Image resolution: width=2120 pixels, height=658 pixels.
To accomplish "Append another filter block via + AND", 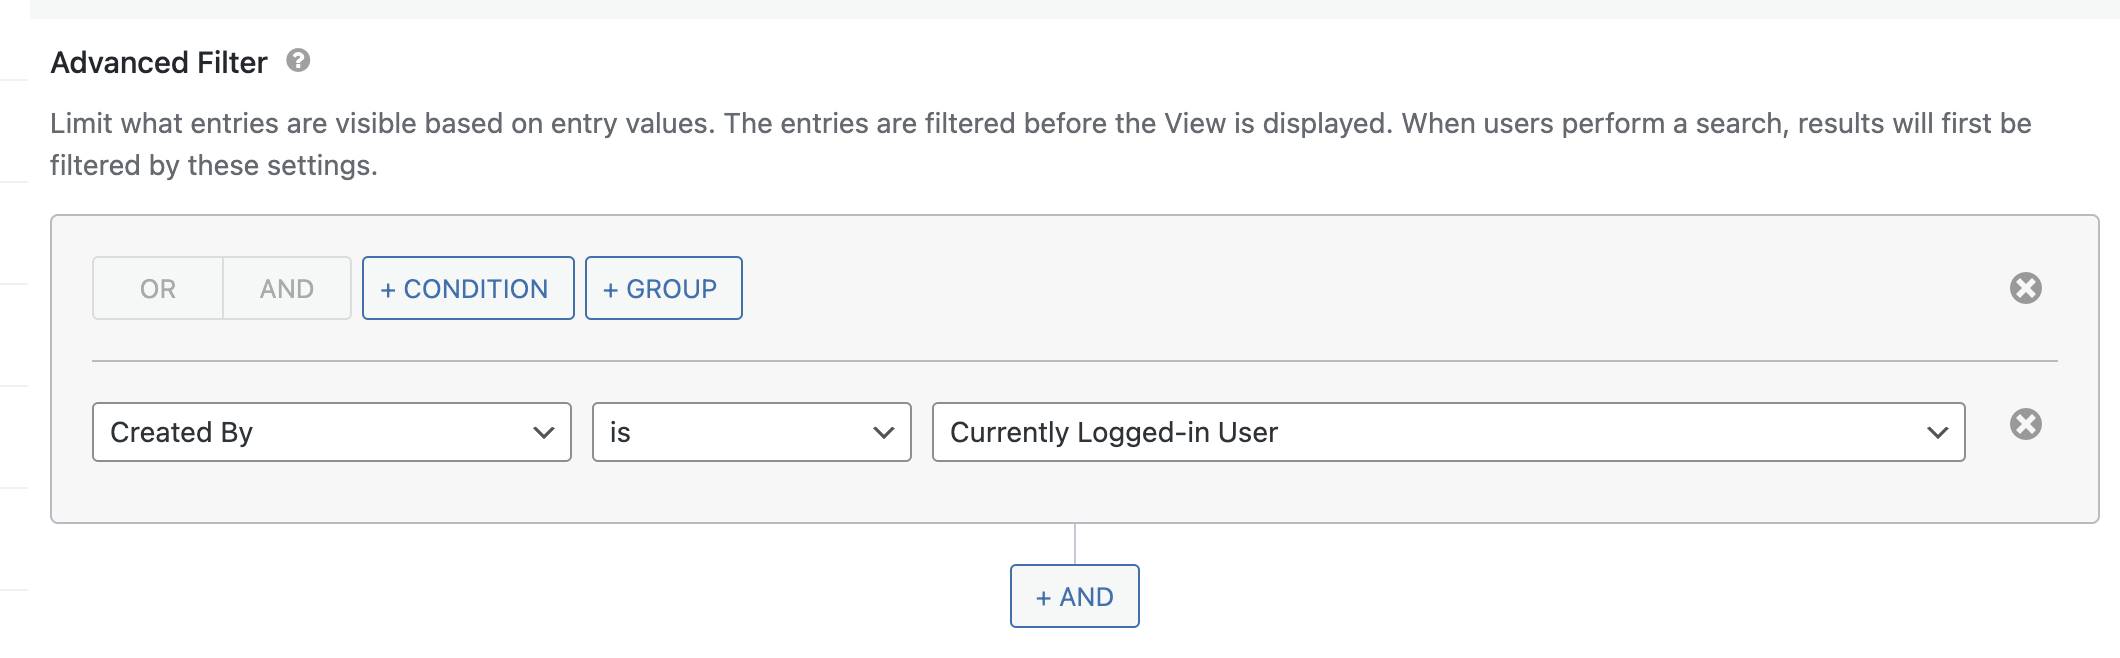I will pos(1075,596).
